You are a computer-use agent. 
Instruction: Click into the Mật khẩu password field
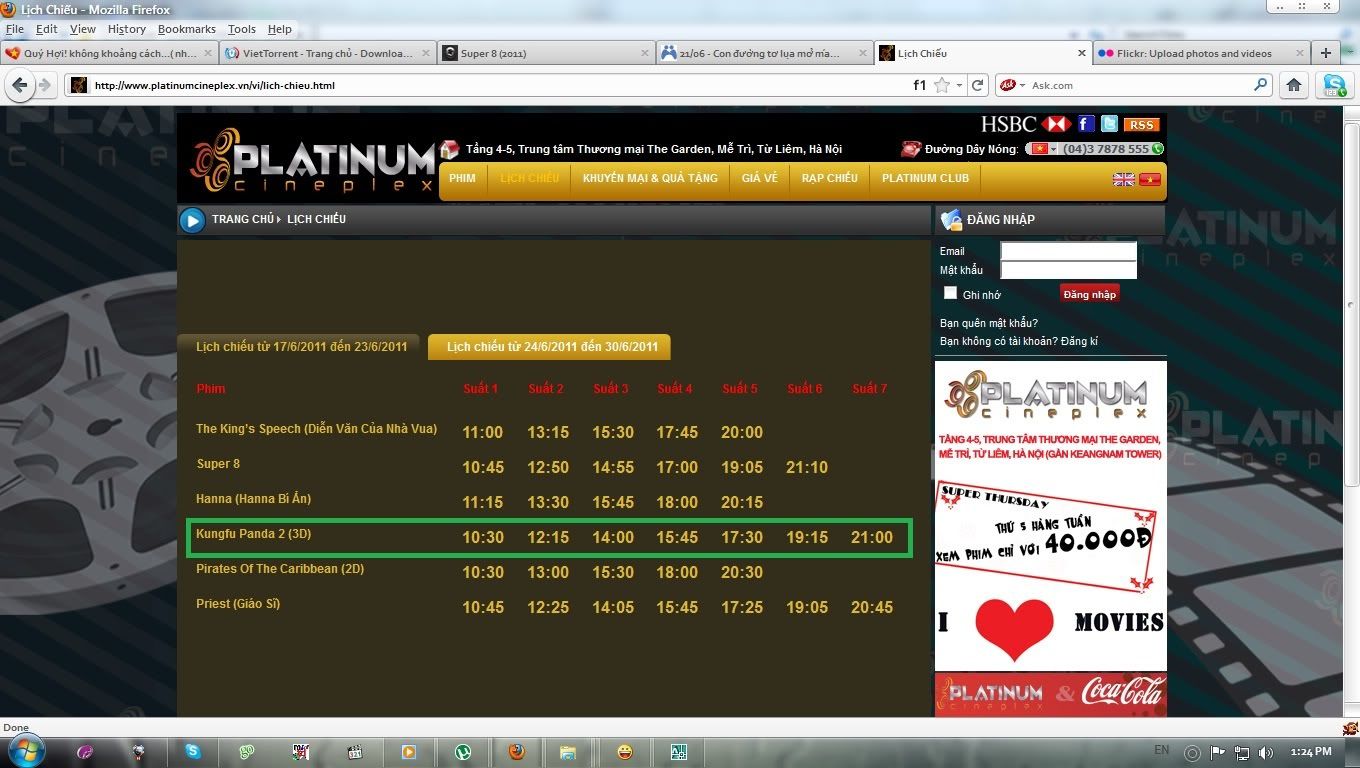pos(1068,270)
